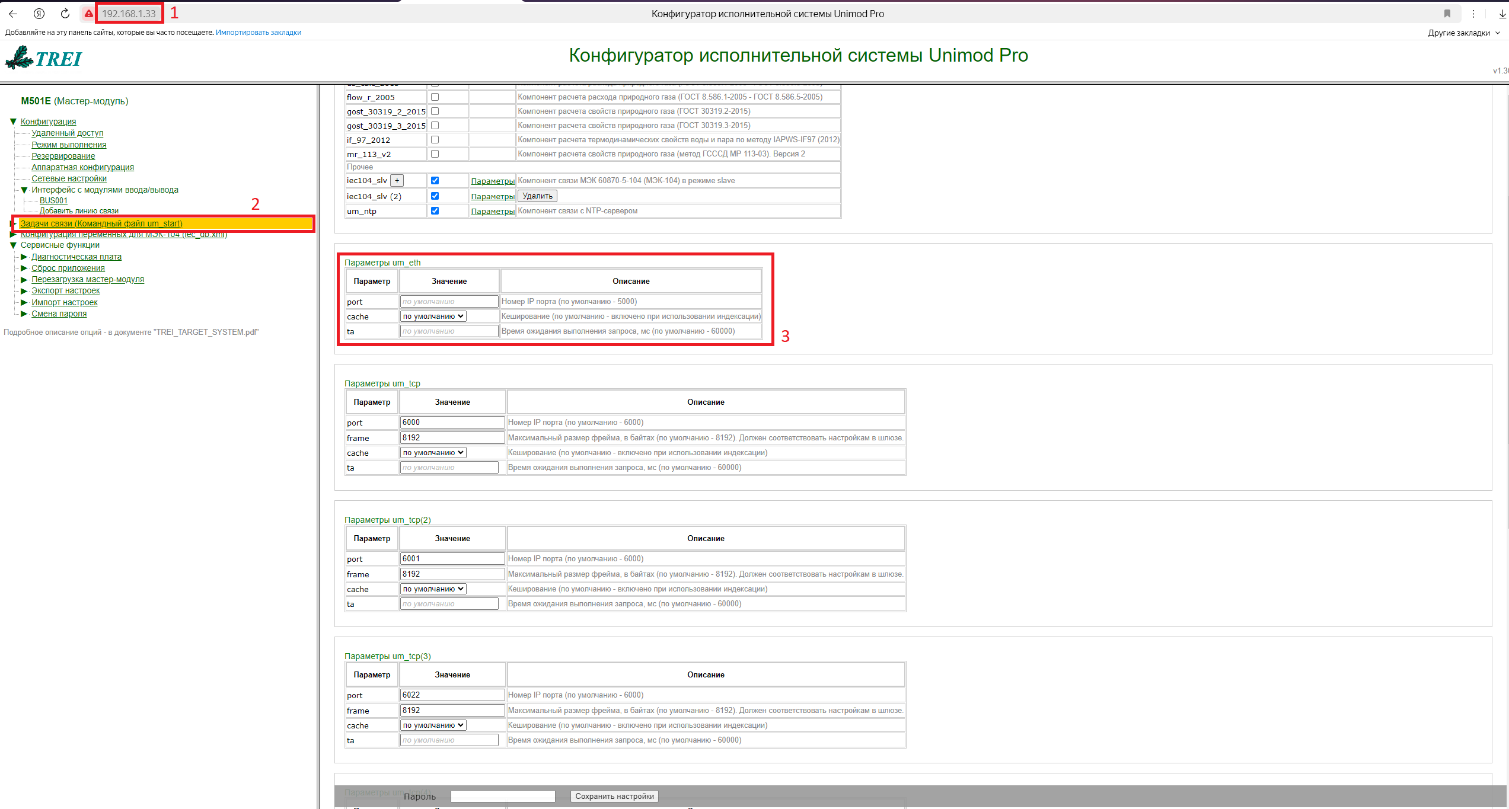
Task: Reload the page with the refresh icon
Action: click(x=65, y=13)
